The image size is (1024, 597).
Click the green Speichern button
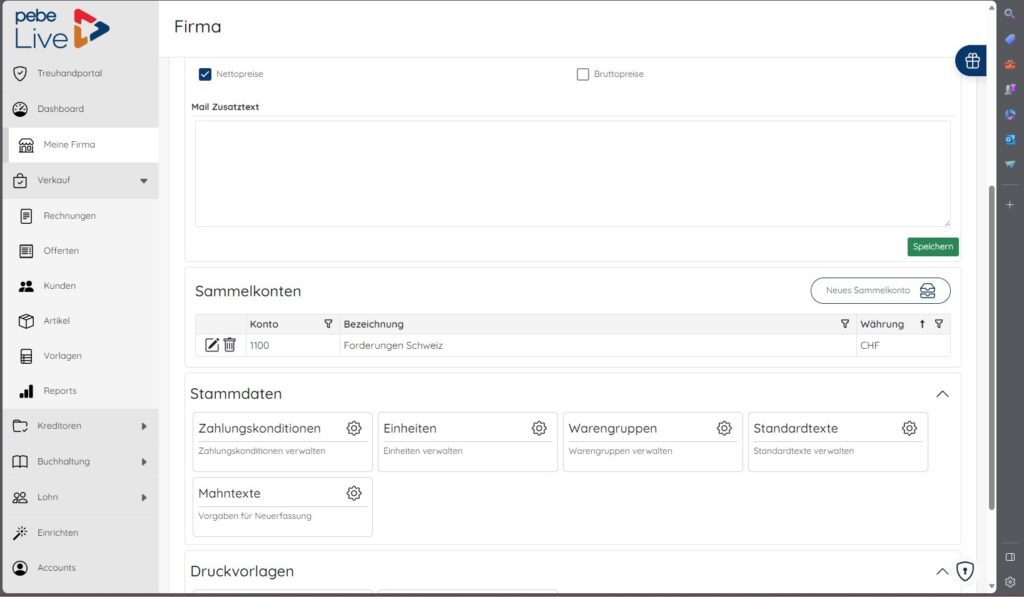coord(933,247)
